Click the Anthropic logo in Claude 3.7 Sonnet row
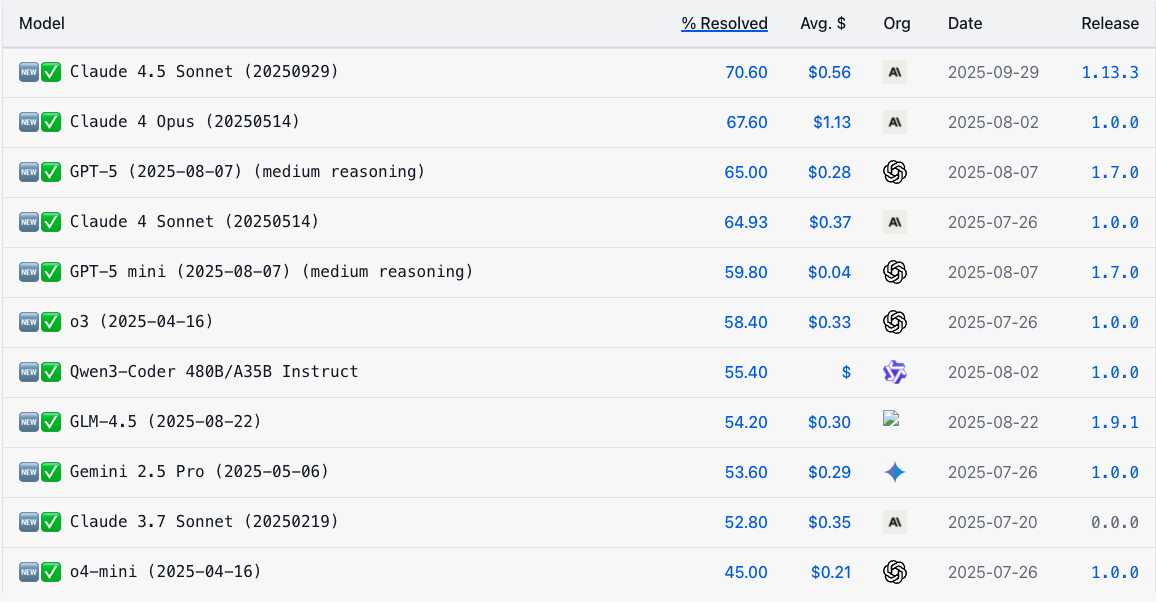Screen dimensions: 1156x602 point(895,522)
